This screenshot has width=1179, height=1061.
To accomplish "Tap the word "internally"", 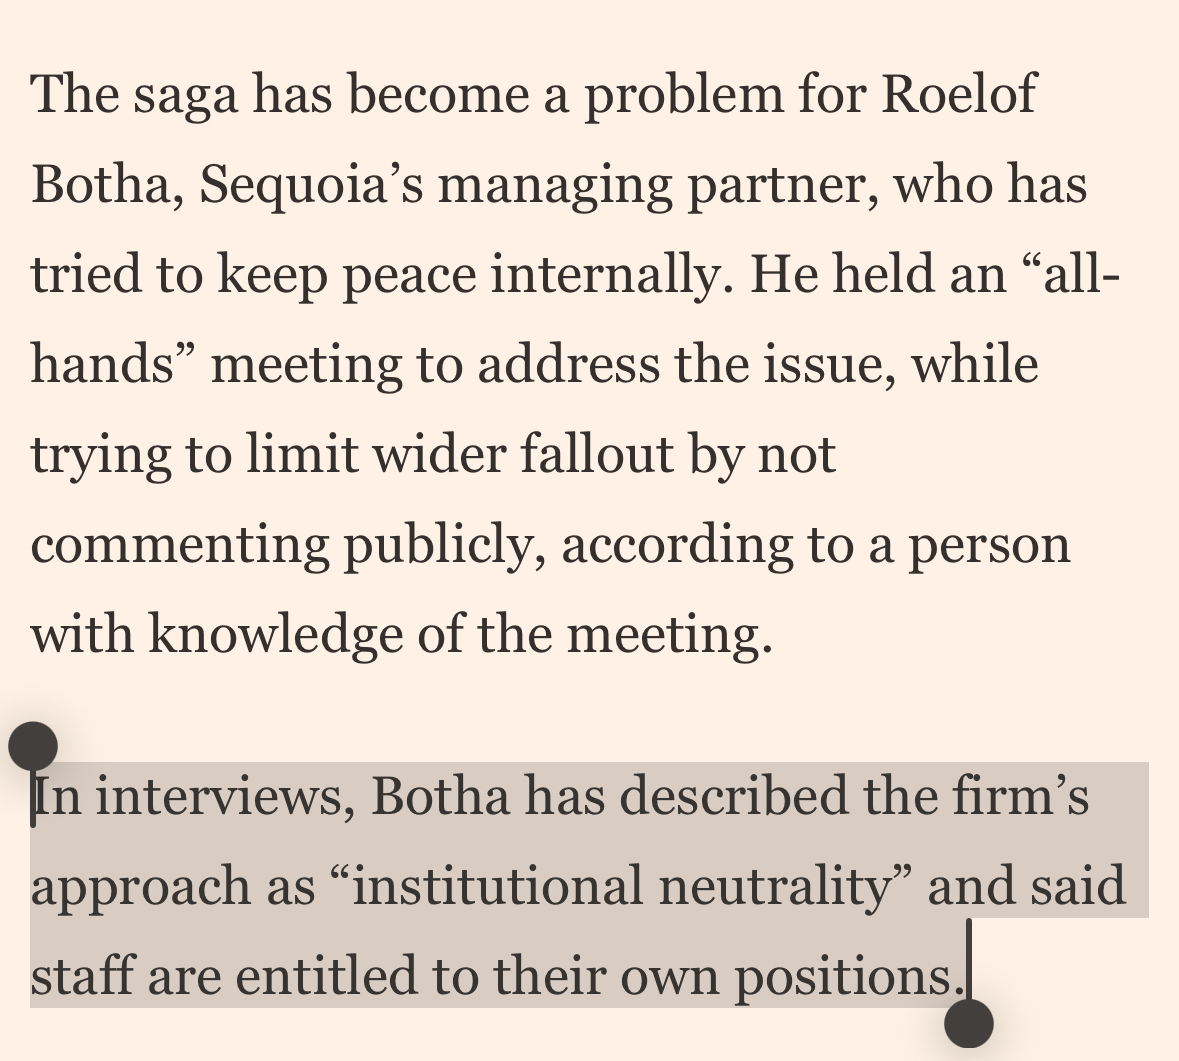I will 605,275.
